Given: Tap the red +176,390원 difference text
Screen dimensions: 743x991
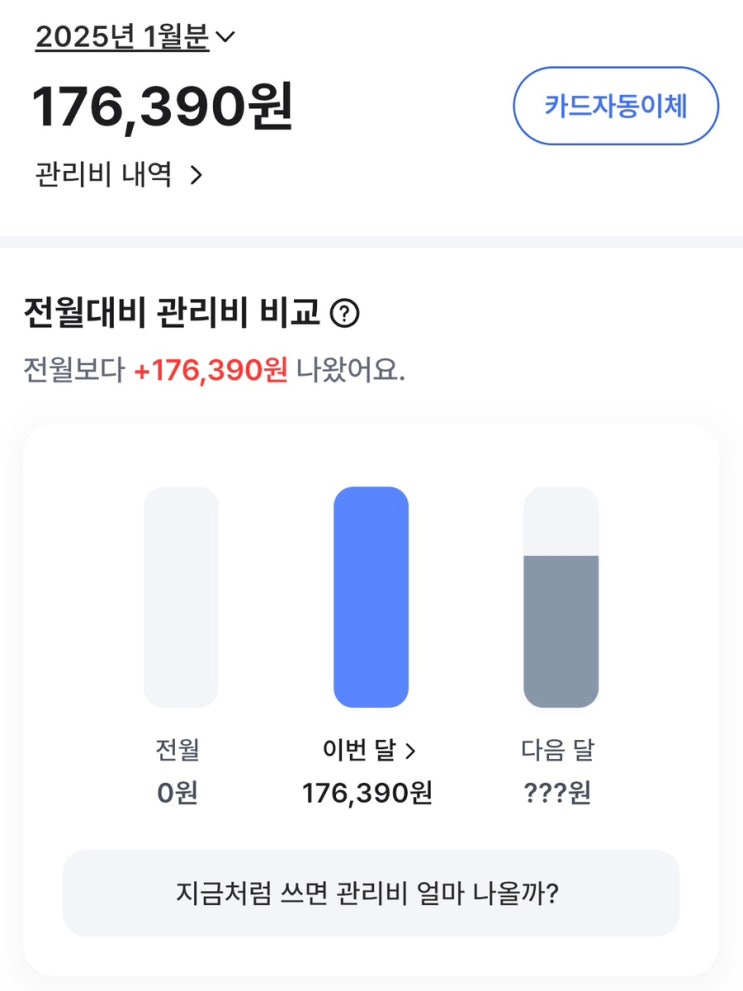Looking at the screenshot, I should tap(210, 370).
